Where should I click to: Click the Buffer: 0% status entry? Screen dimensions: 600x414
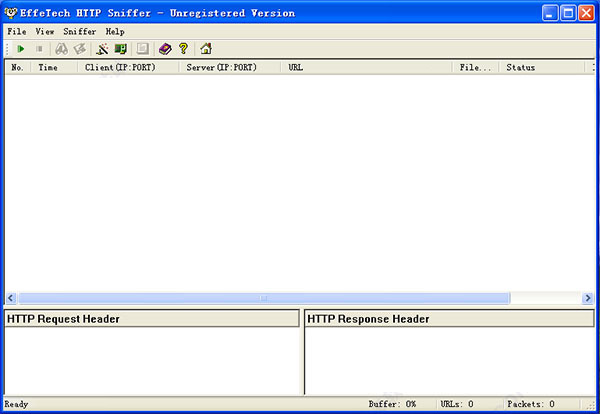pyautogui.click(x=392, y=404)
